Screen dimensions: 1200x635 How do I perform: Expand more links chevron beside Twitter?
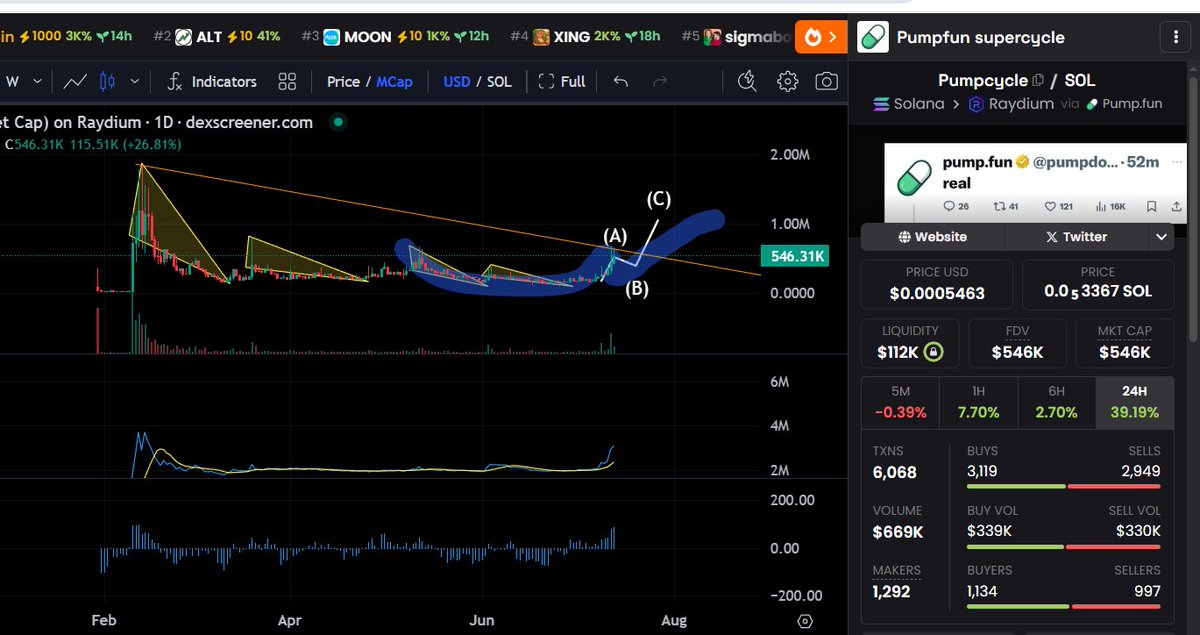pyautogui.click(x=1161, y=237)
